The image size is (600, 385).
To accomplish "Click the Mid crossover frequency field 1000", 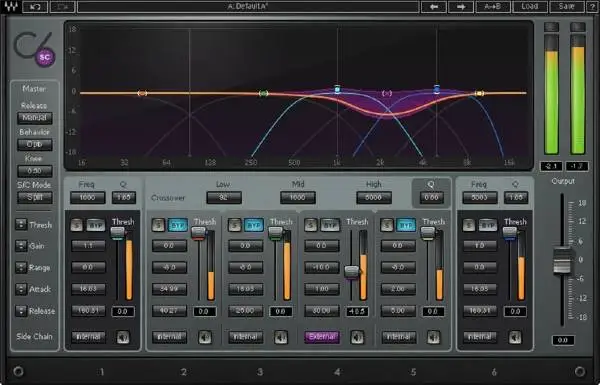I will tap(298, 197).
